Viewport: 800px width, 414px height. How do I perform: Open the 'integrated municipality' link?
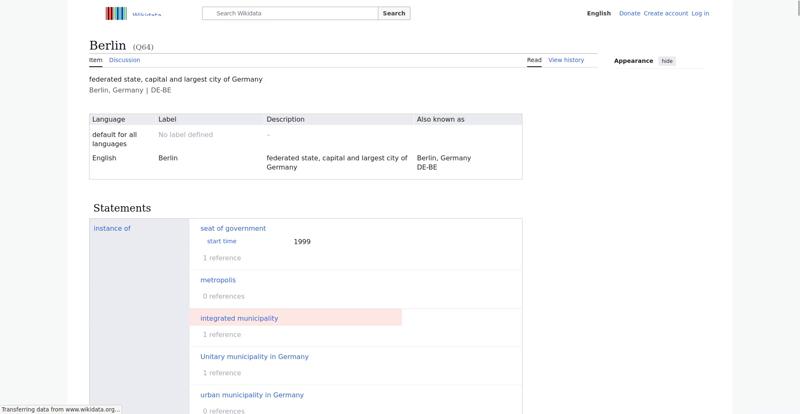pyautogui.click(x=239, y=319)
